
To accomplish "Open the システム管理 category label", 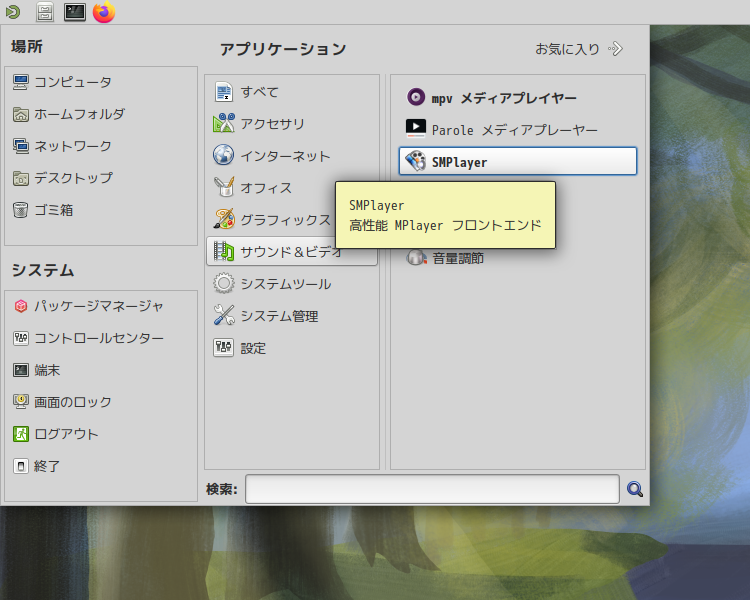I will 279,316.
